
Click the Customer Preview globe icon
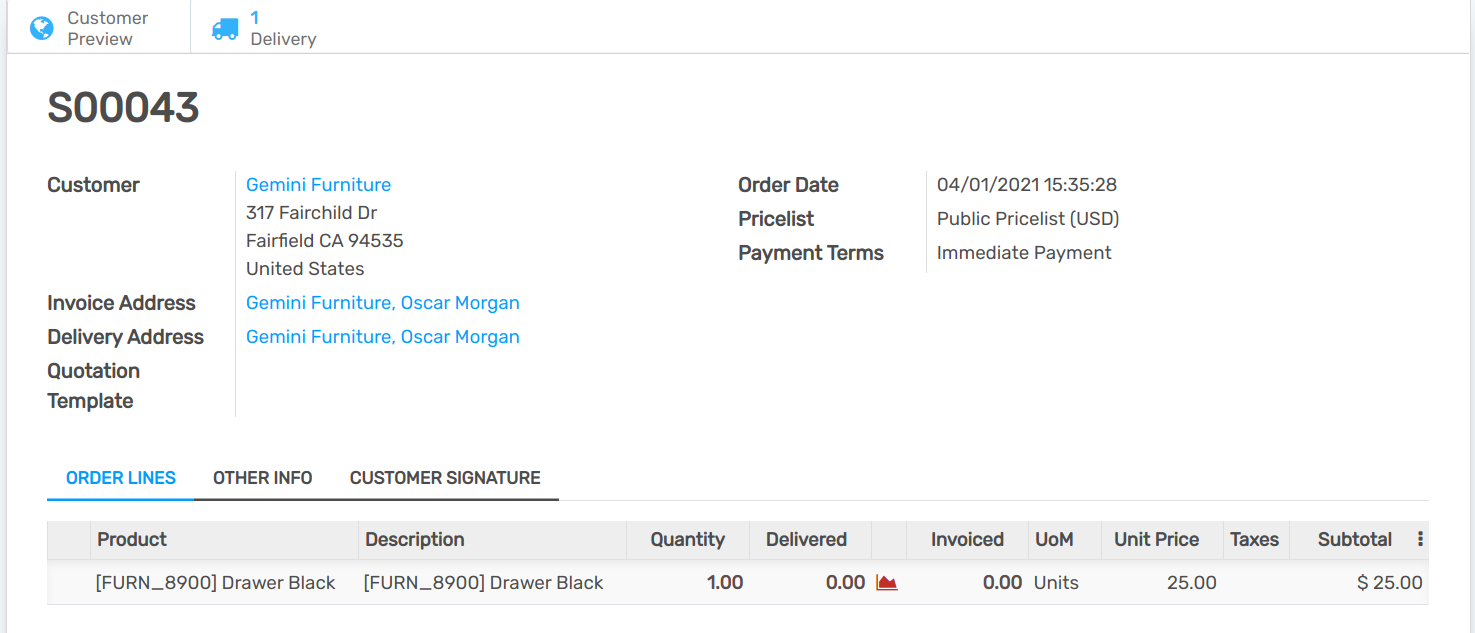click(42, 28)
